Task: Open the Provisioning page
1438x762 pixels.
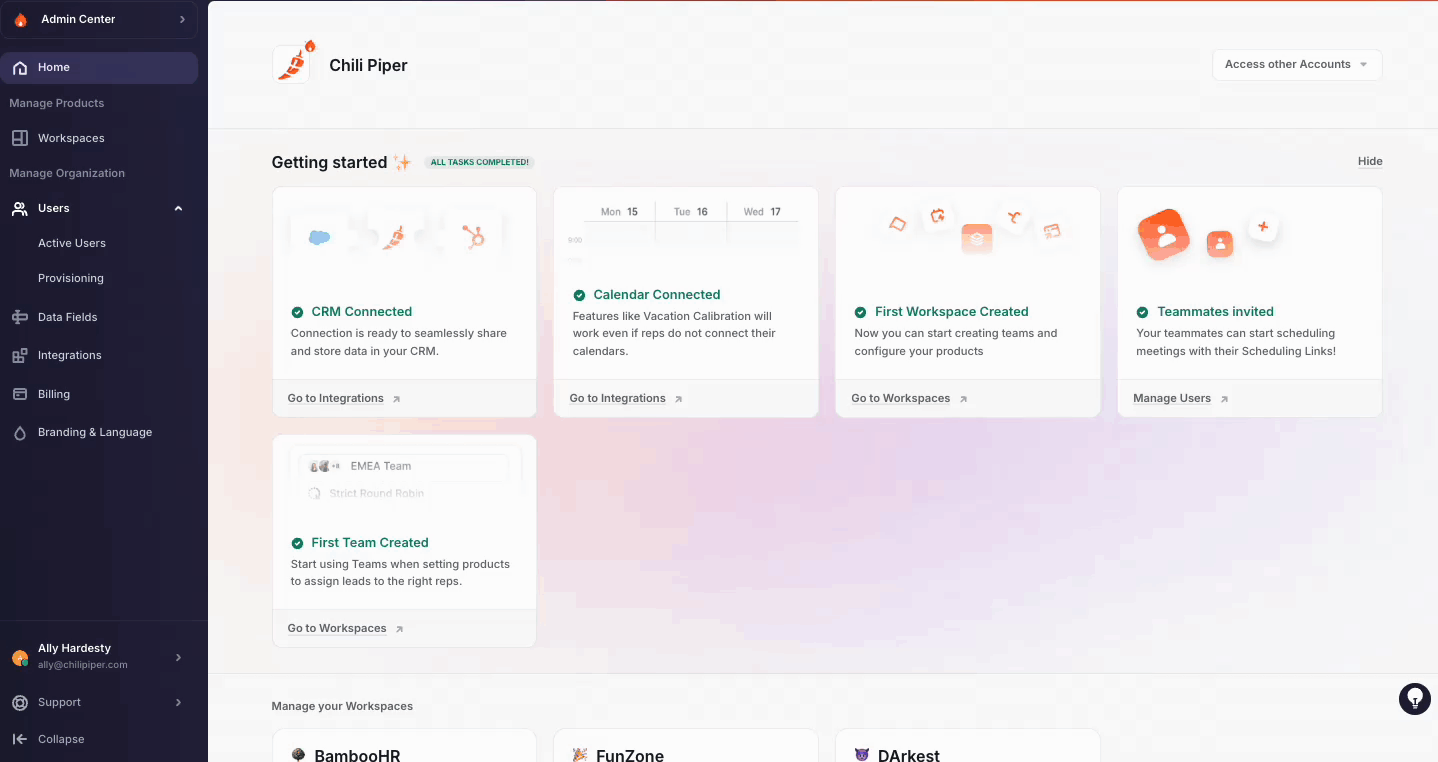Action: [x=70, y=277]
